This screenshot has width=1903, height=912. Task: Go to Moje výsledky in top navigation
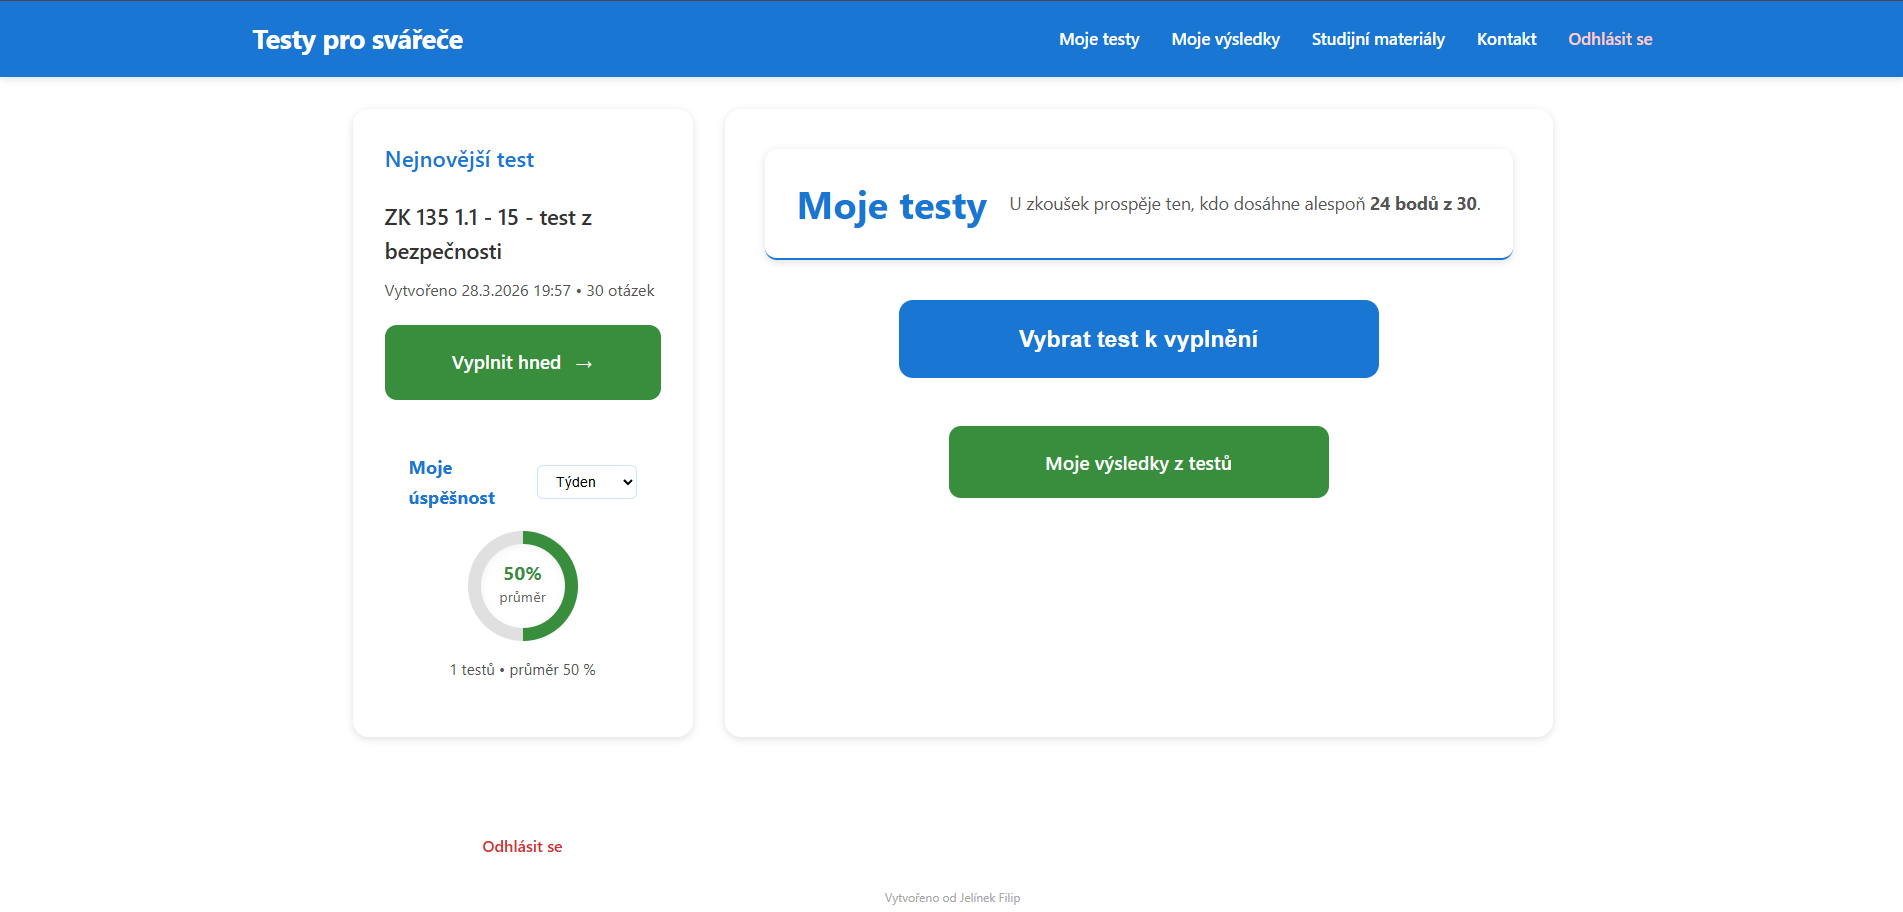(1225, 39)
